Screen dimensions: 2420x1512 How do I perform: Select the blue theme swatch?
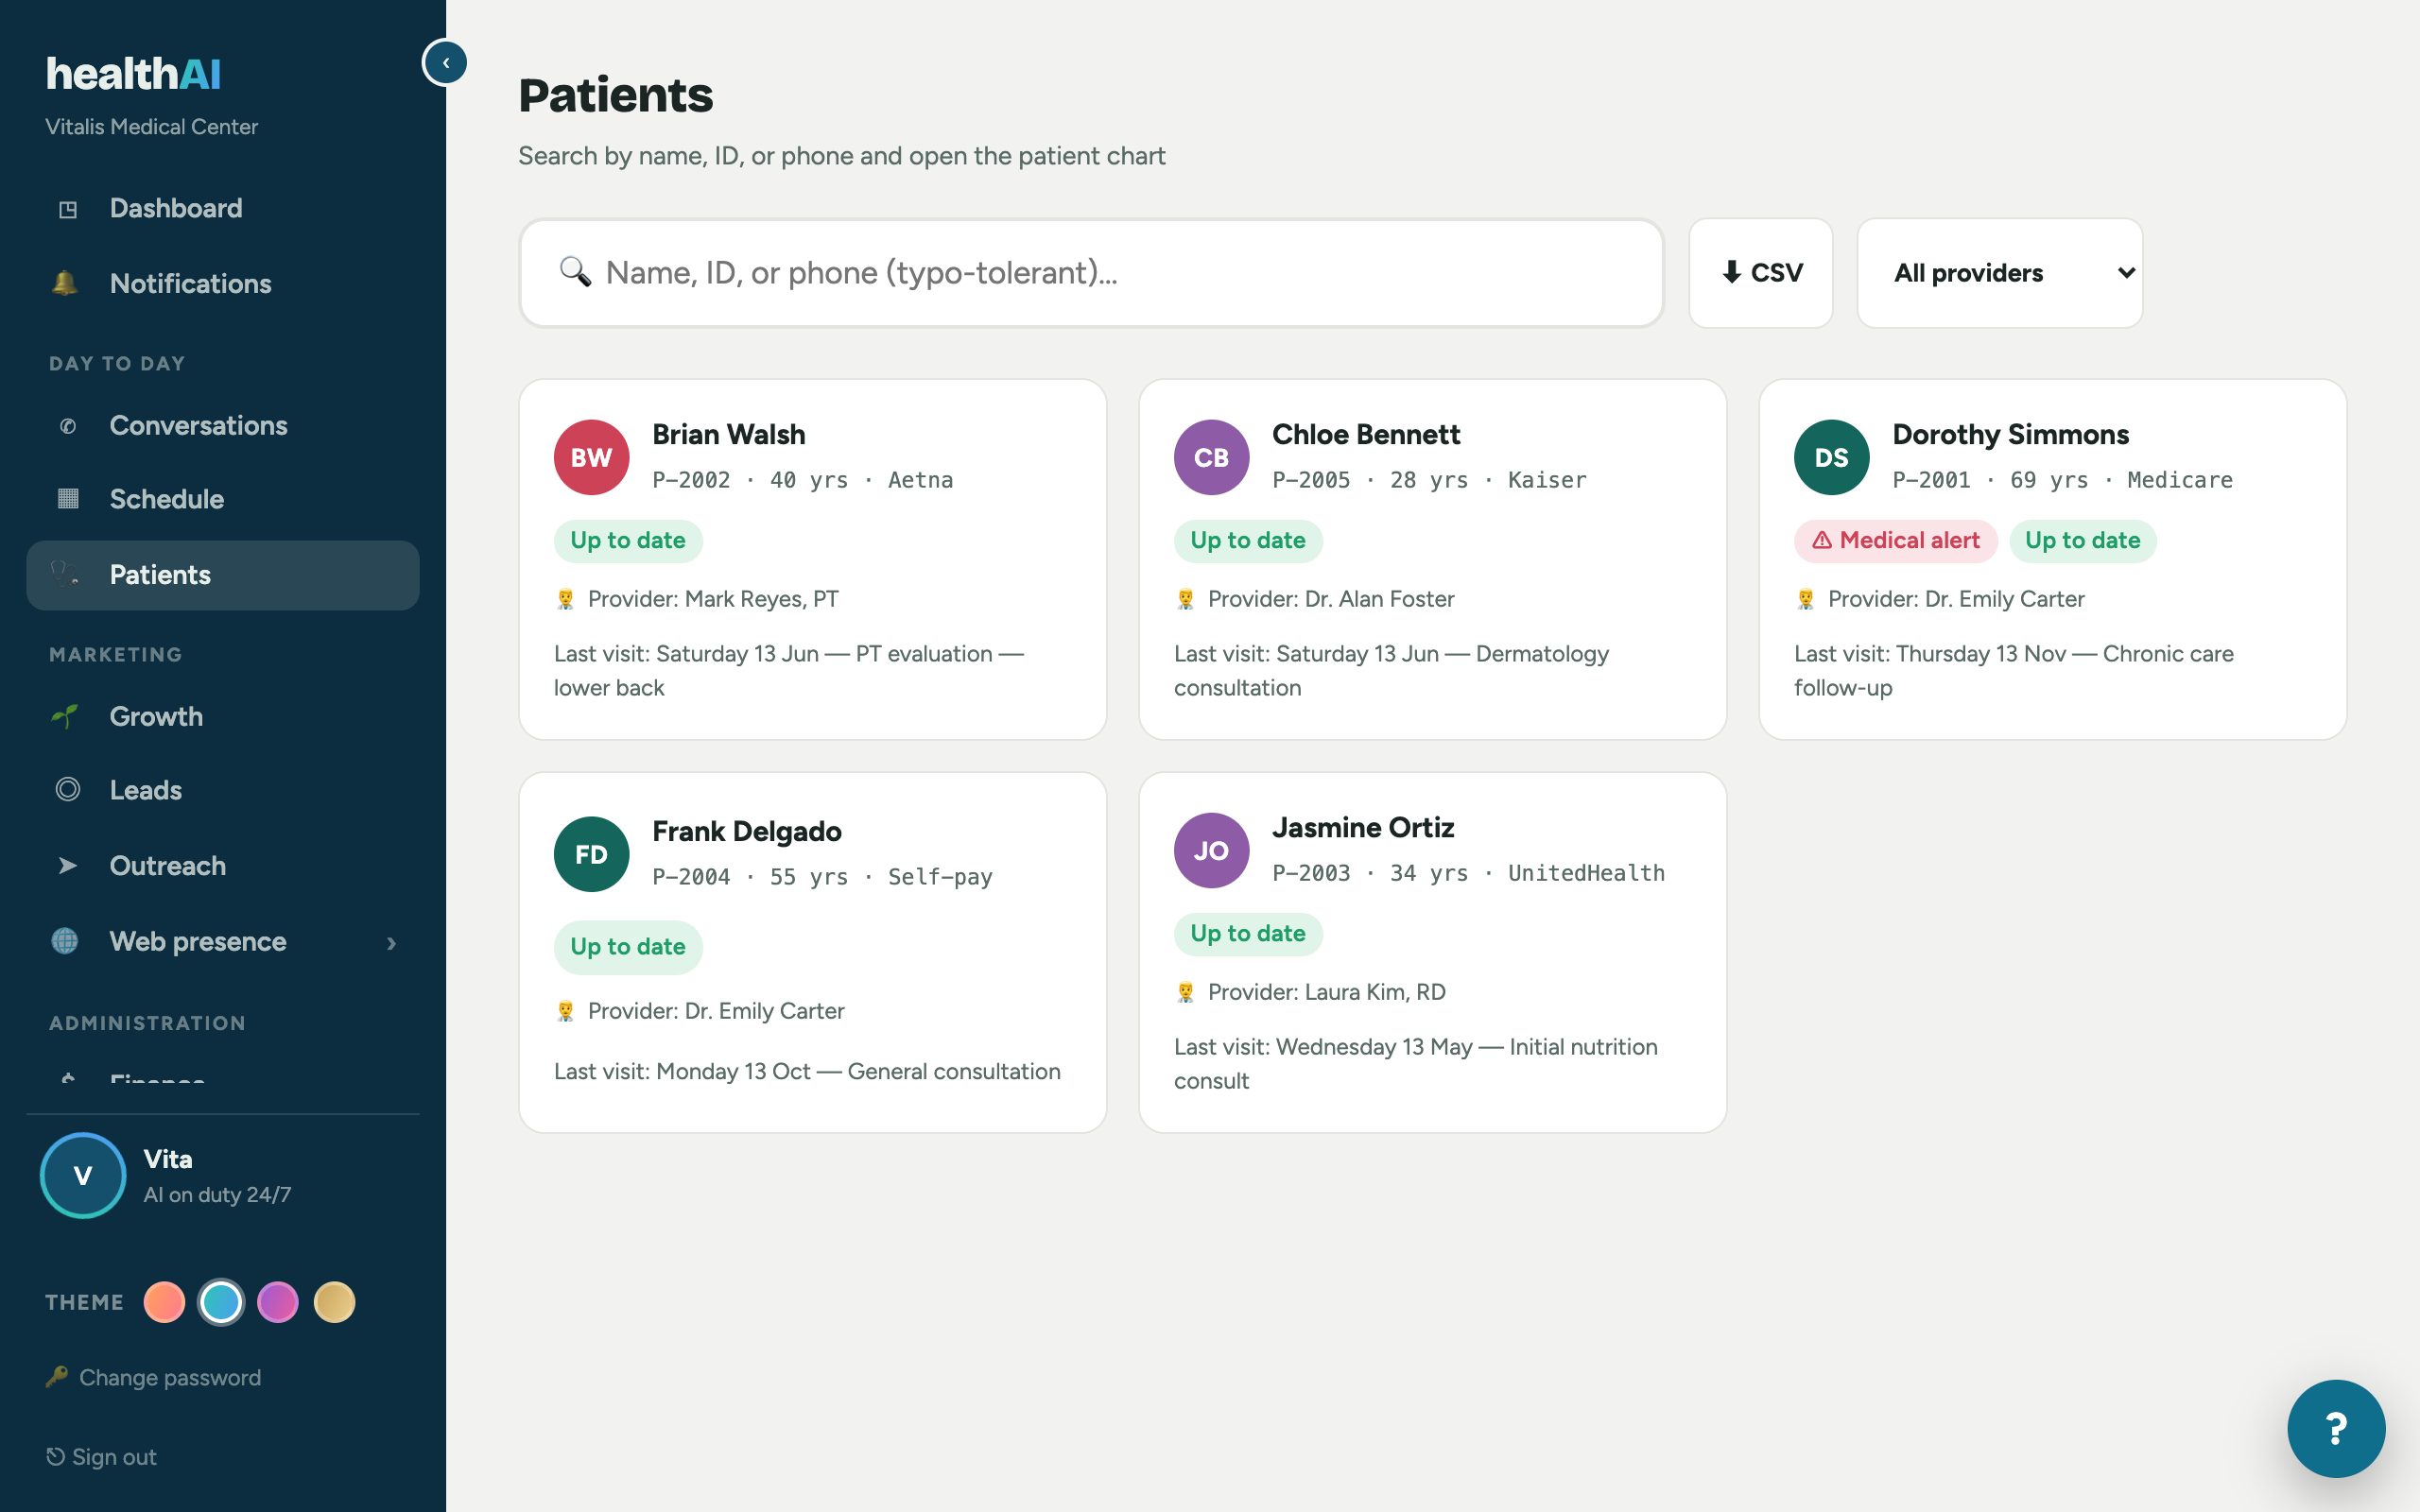[x=221, y=1302]
